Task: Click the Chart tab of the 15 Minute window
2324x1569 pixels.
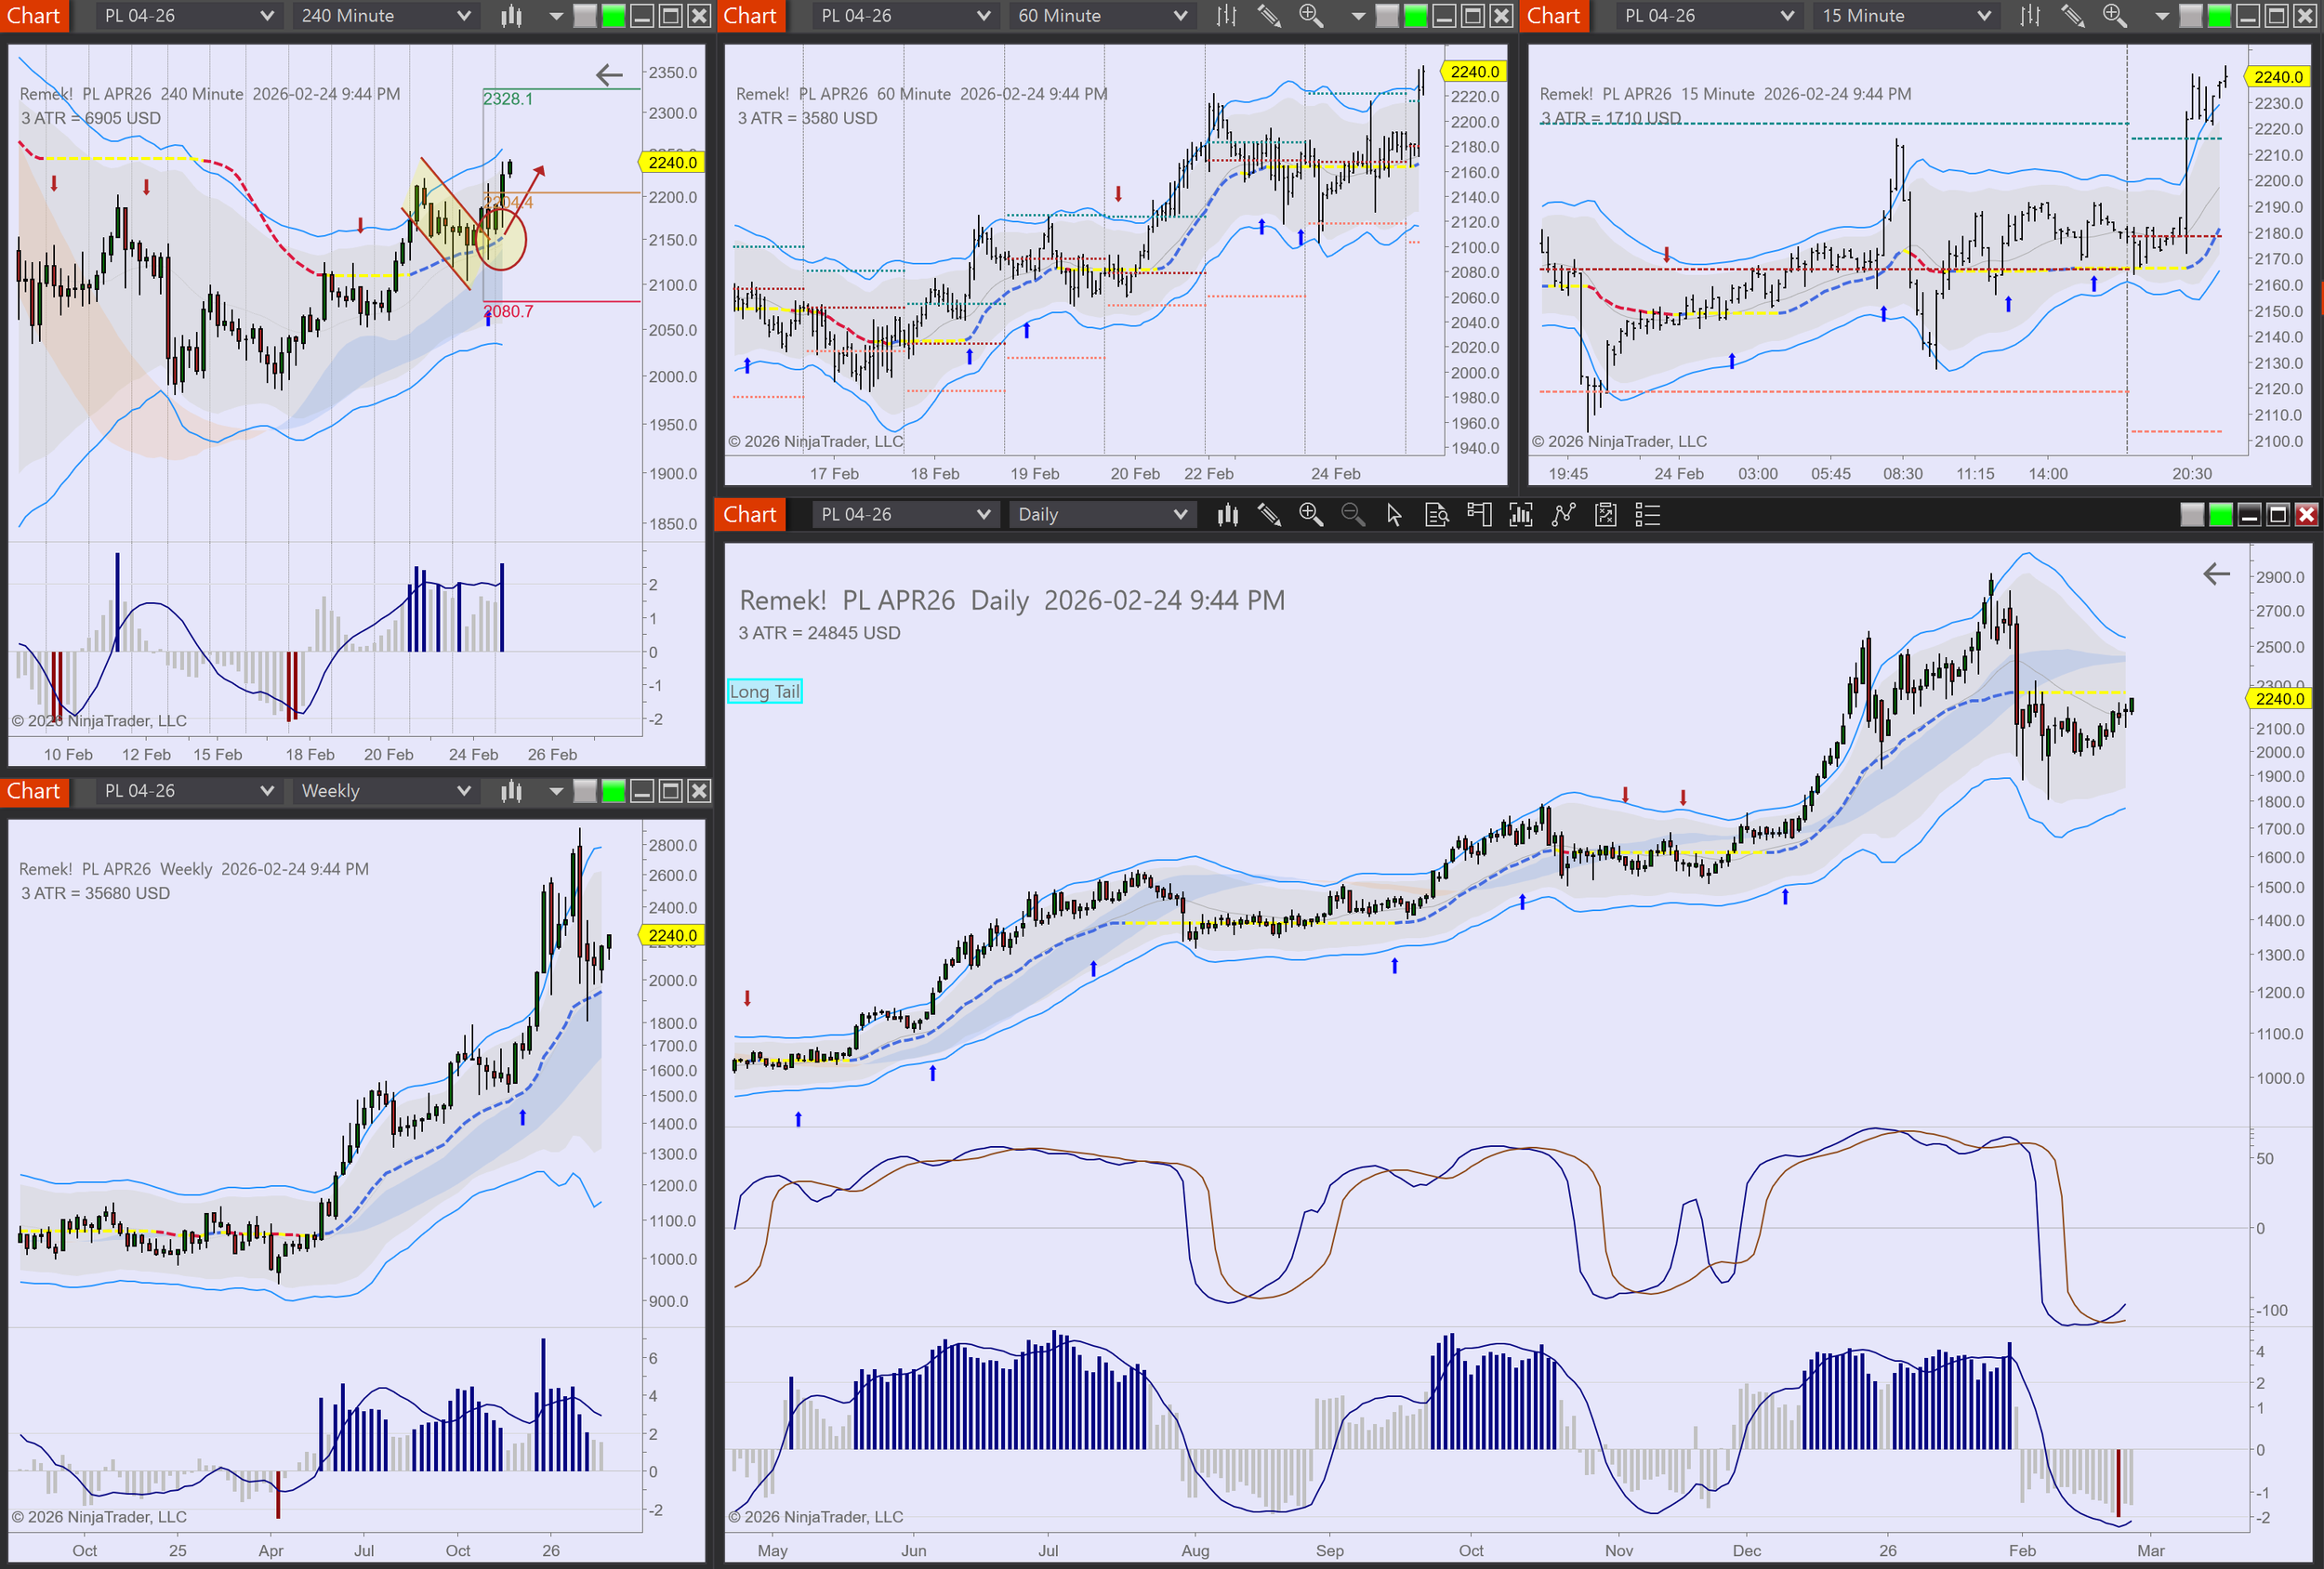Action: 1553,16
